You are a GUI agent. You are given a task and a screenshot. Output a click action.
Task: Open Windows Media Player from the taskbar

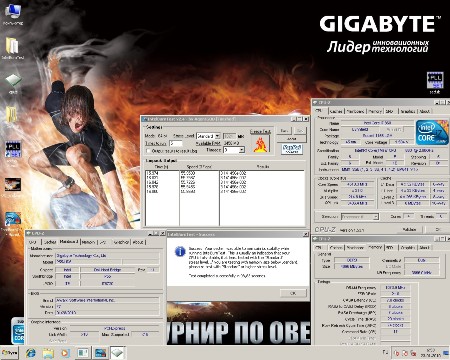click(x=65, y=353)
